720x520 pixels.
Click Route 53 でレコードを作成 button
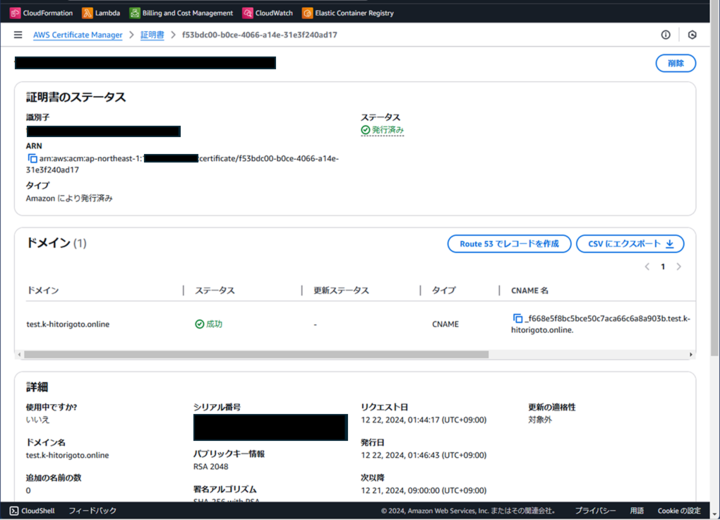[x=509, y=244]
